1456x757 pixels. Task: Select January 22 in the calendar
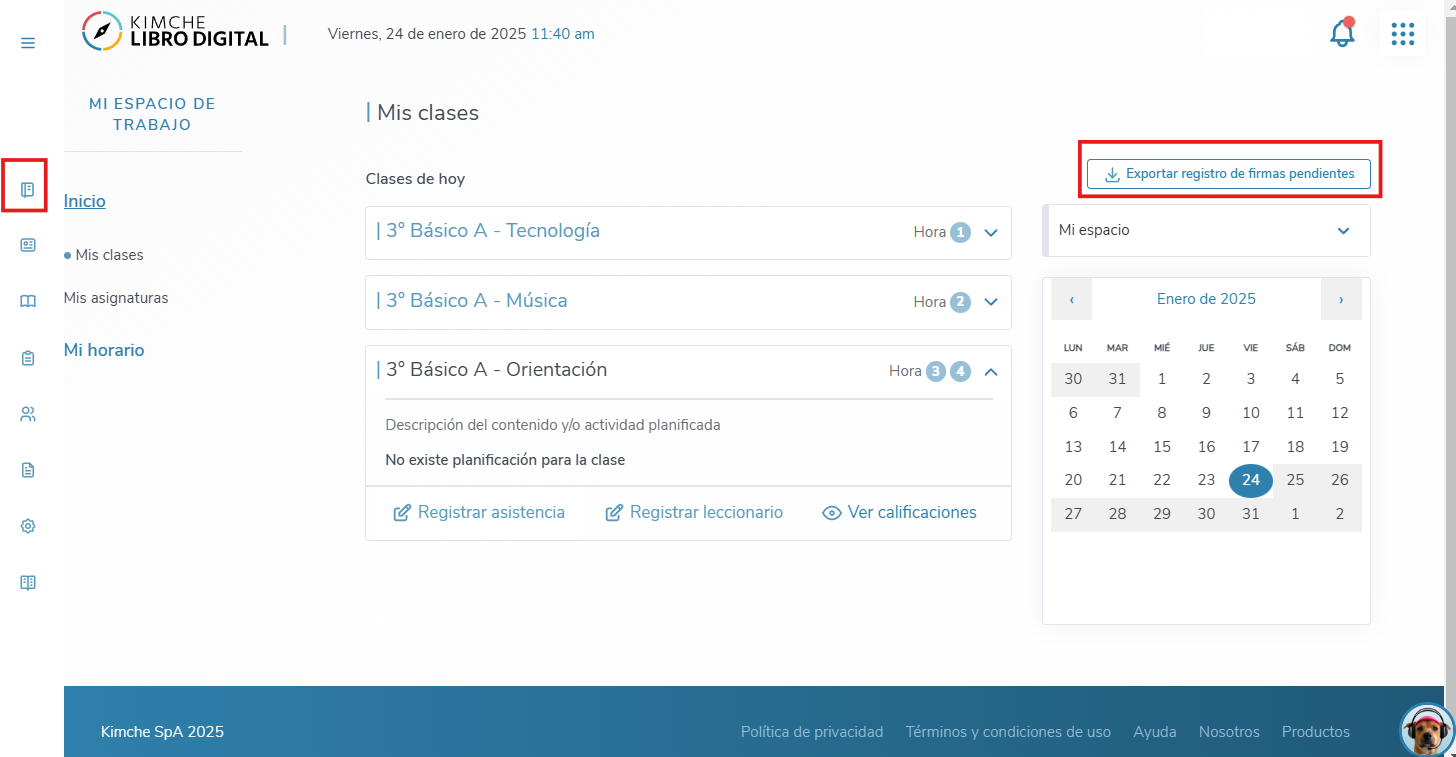[1162, 480]
